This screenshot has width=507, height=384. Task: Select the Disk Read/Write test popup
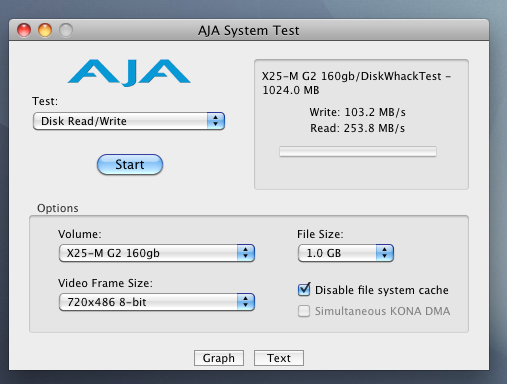click(x=129, y=121)
